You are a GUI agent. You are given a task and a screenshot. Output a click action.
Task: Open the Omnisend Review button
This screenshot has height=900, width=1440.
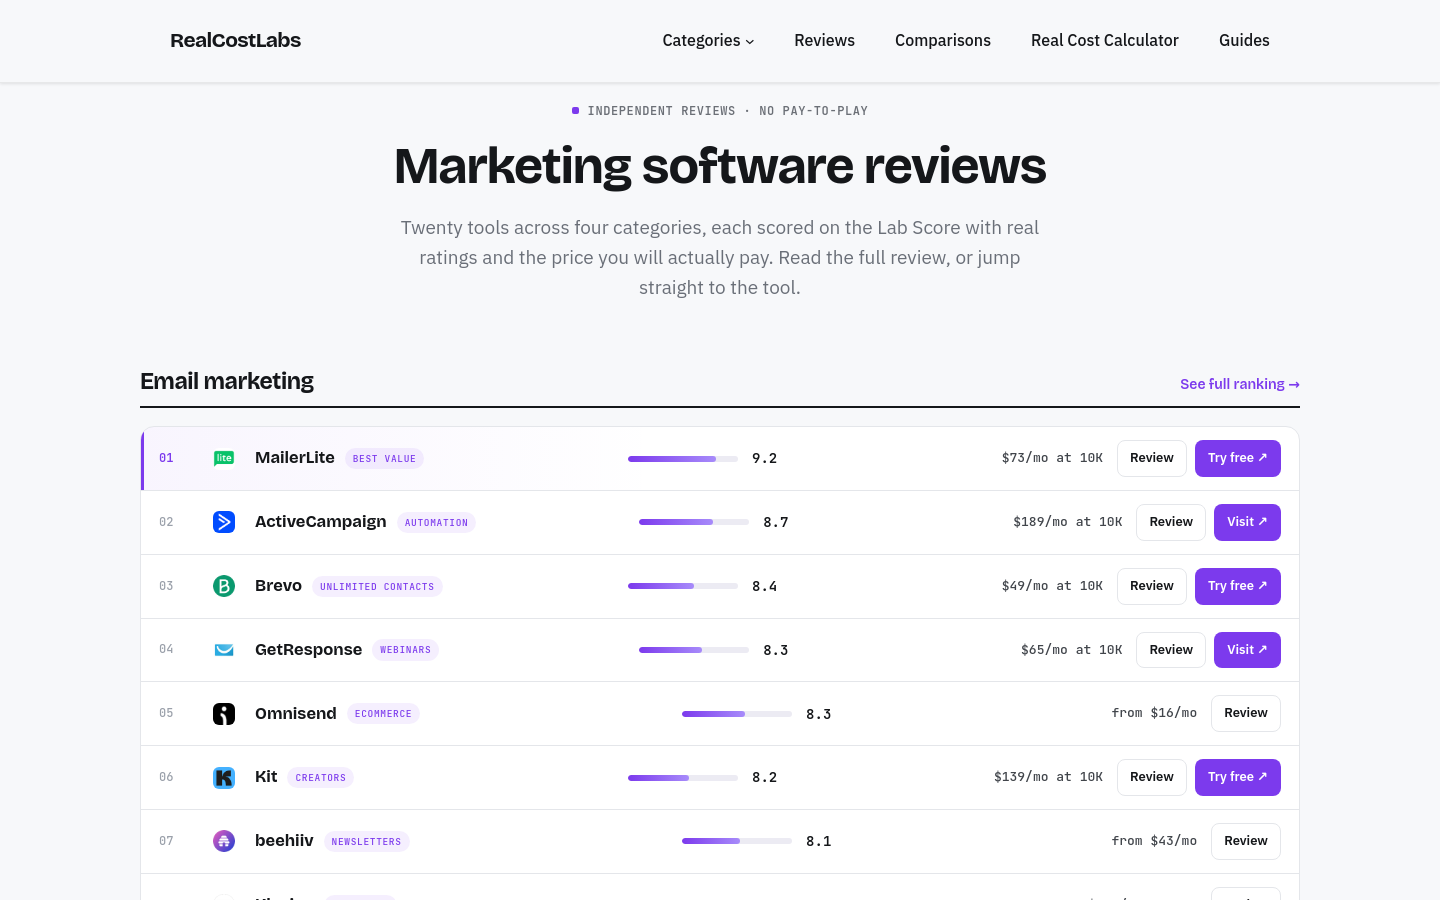[1246, 713]
